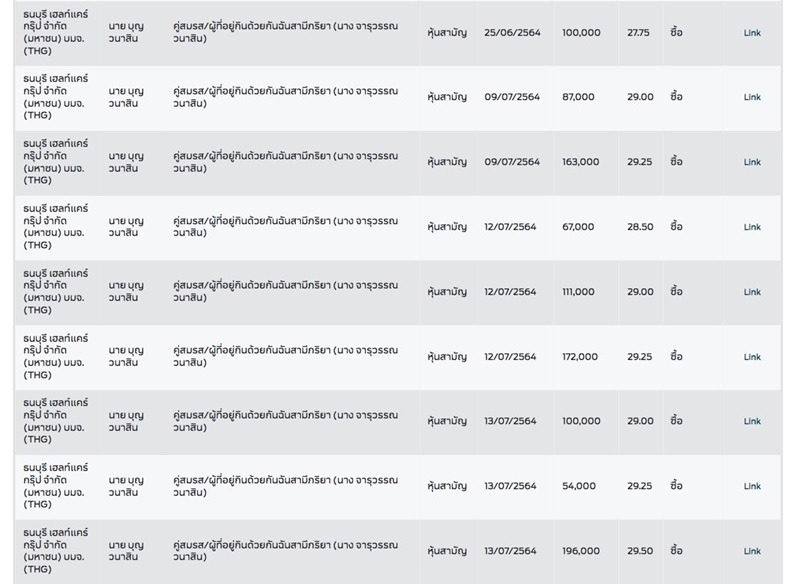
Task: Click the 29.50 price cell
Action: tap(640, 551)
